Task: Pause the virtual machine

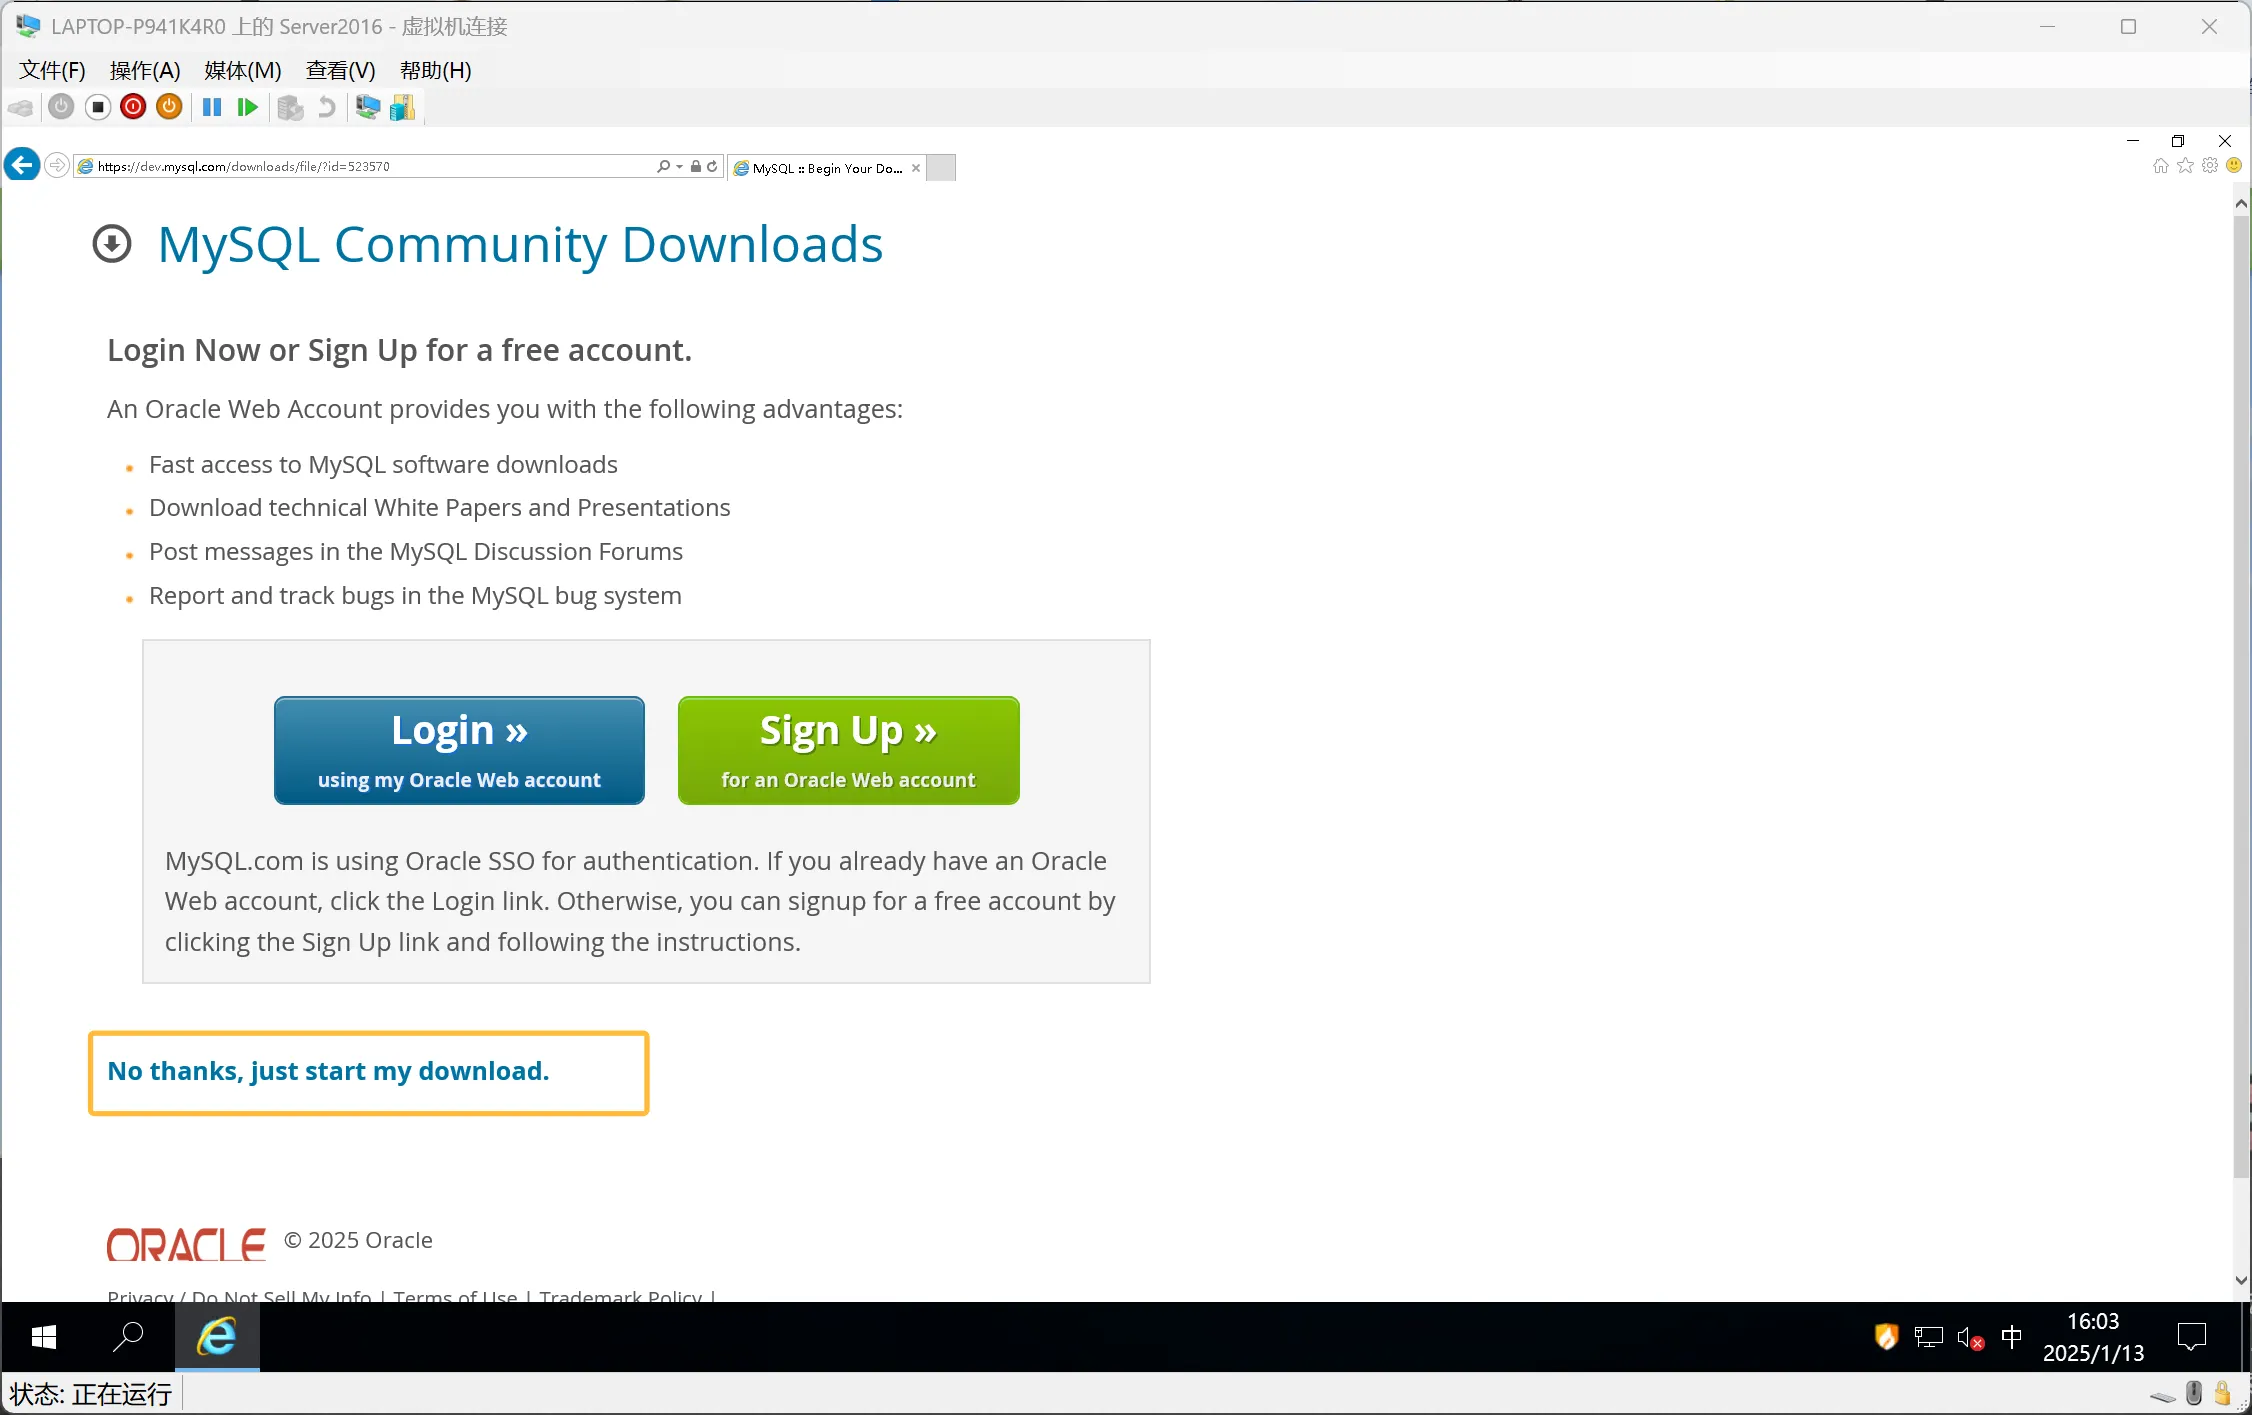Action: coord(212,107)
